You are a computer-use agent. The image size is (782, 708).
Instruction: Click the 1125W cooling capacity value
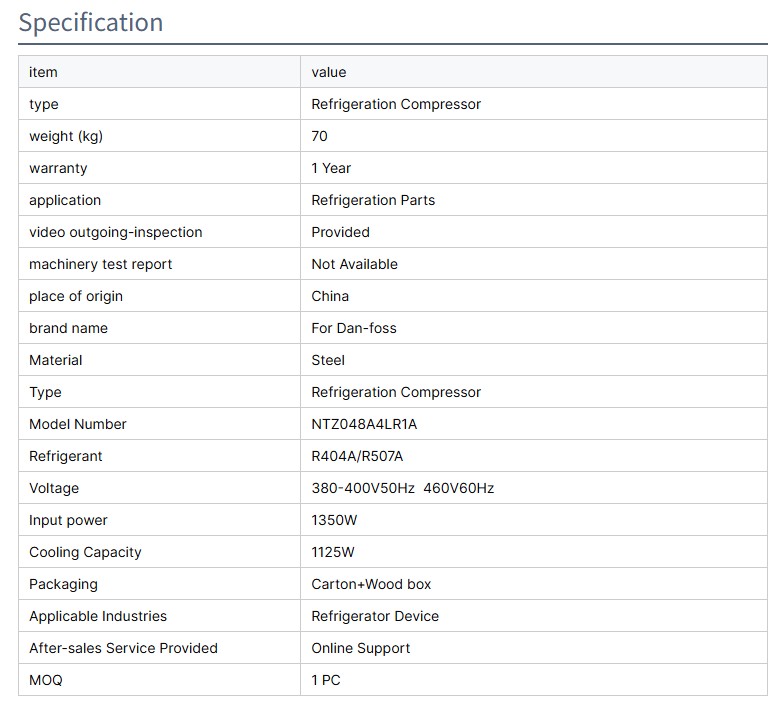coord(333,552)
